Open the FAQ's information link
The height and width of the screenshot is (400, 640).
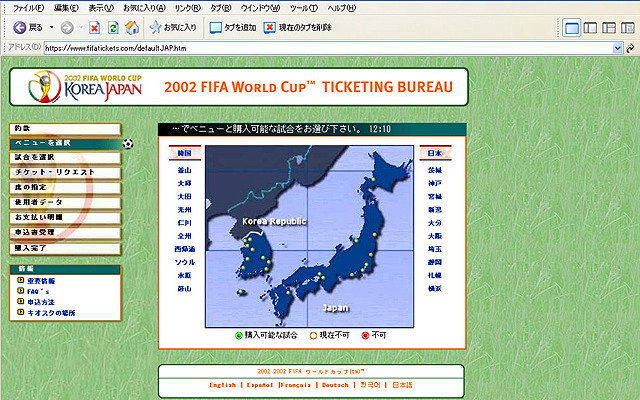38,291
